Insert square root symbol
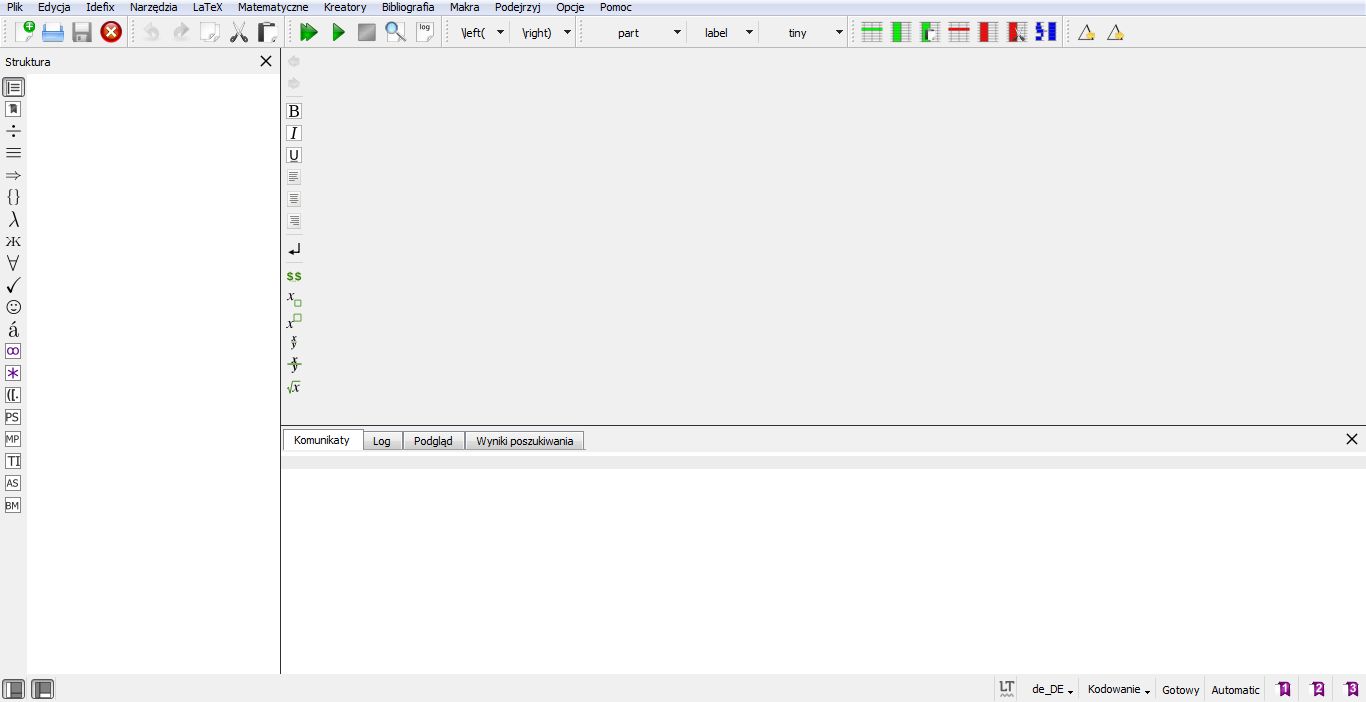Image resolution: width=1366 pixels, height=702 pixels. tap(294, 387)
